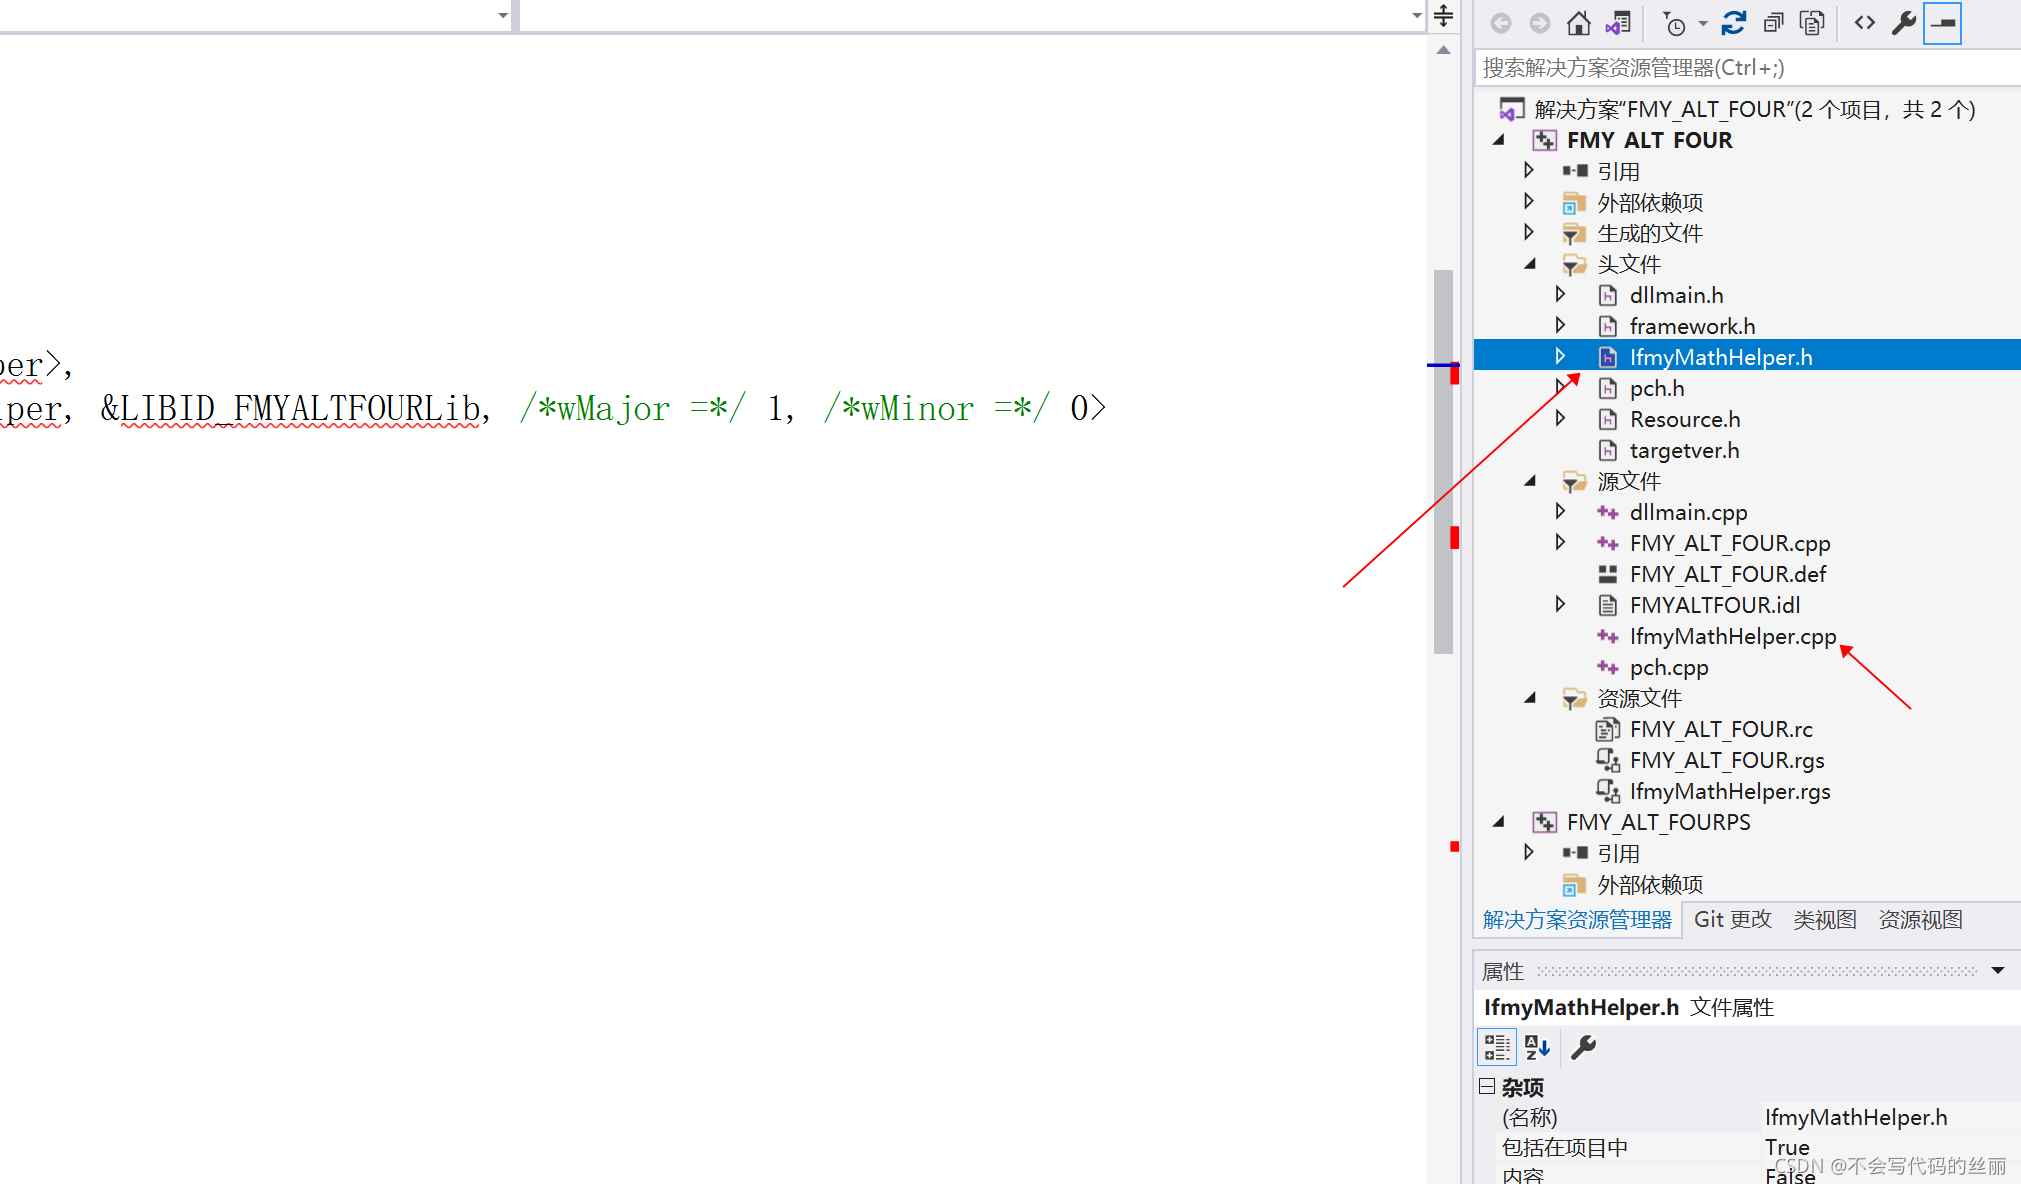Click the Sync with Active Document icon
Image resolution: width=2021 pixels, height=1184 pixels.
click(x=1734, y=23)
